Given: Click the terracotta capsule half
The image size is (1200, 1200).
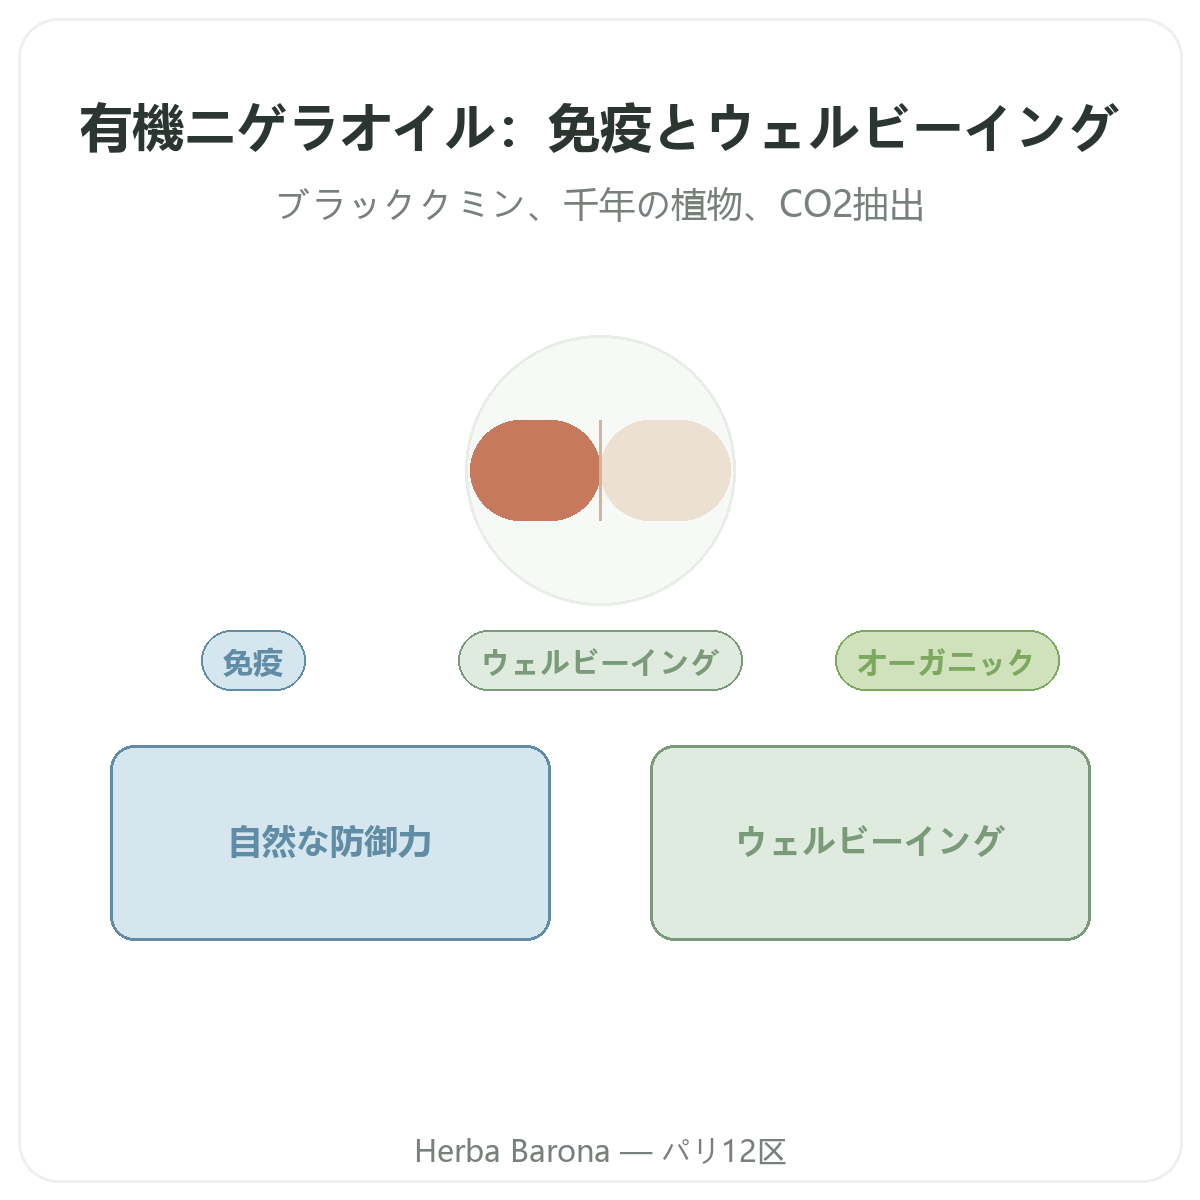Looking at the screenshot, I should click(534, 470).
